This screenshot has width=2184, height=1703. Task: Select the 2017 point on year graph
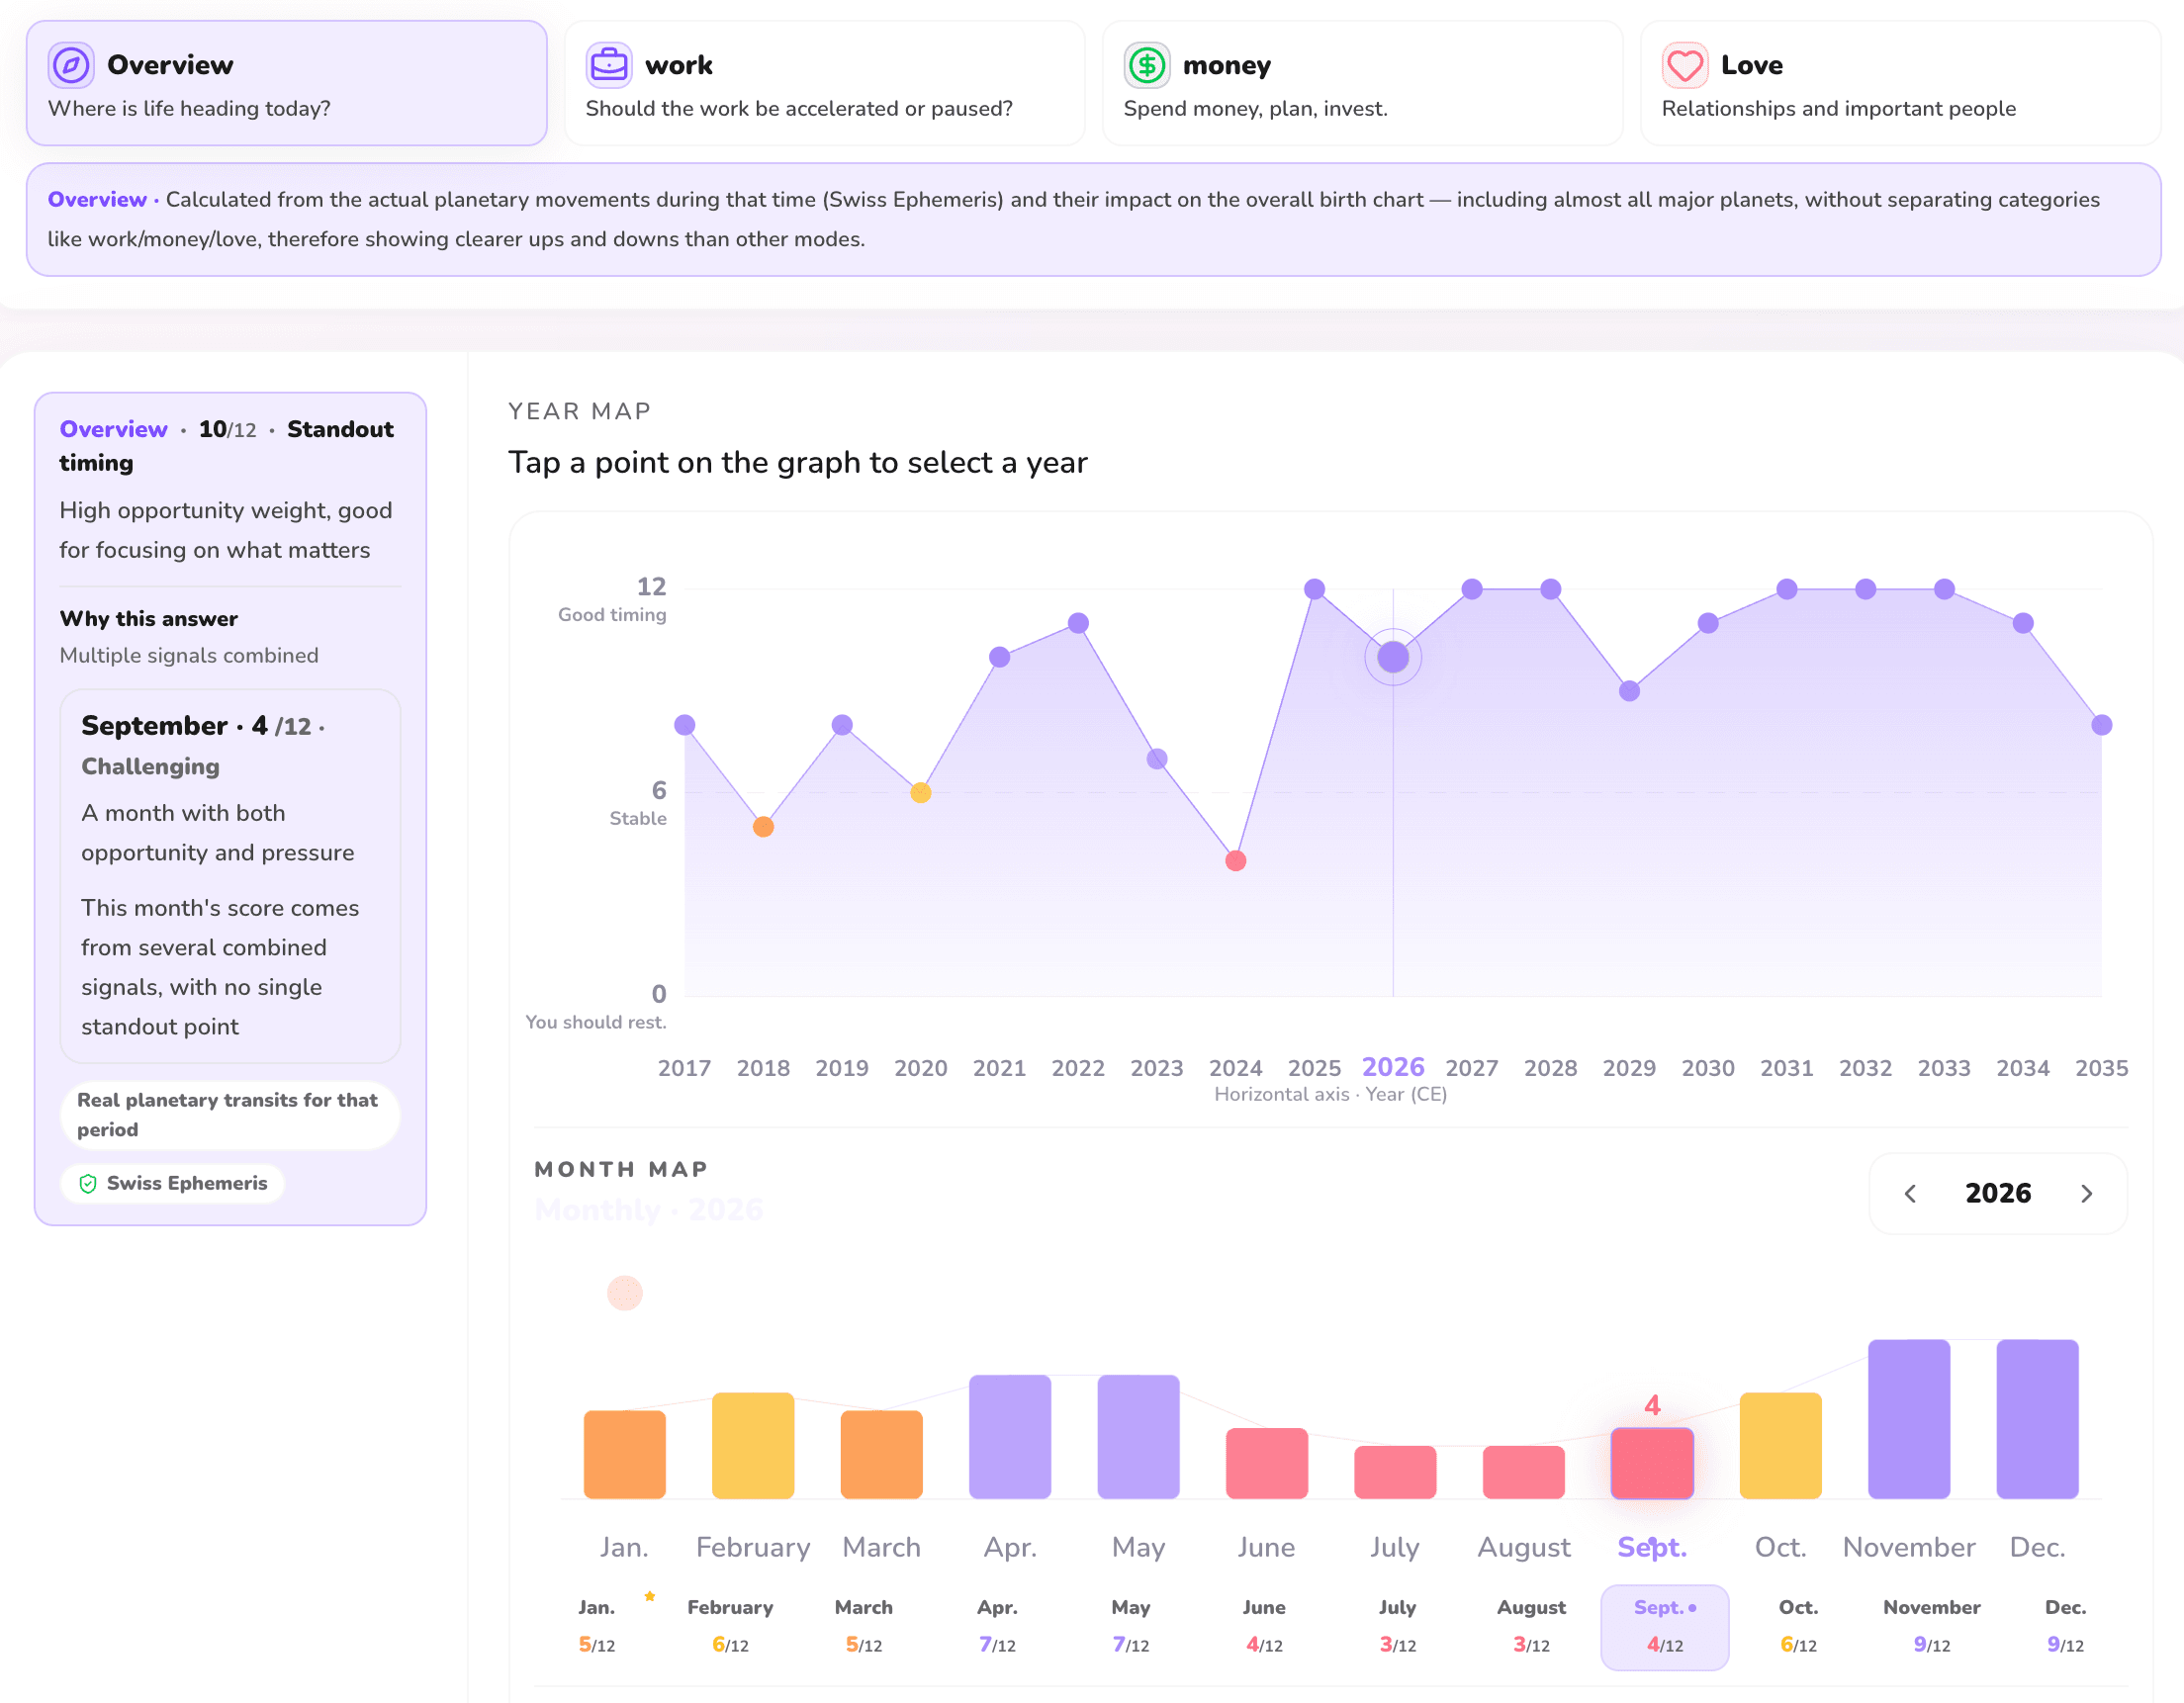[x=685, y=725]
